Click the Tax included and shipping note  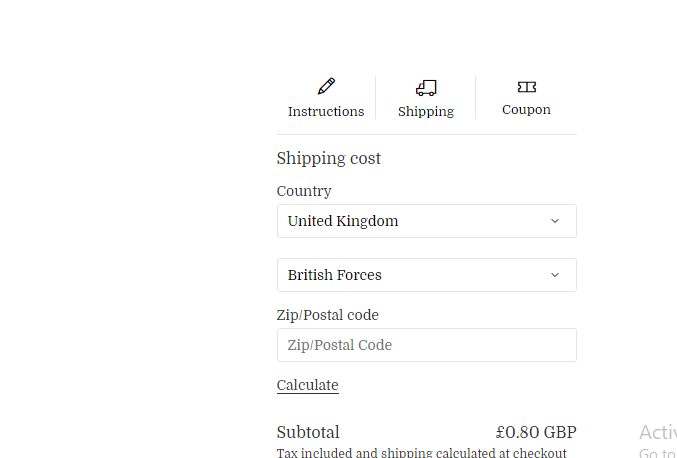[x=421, y=453]
